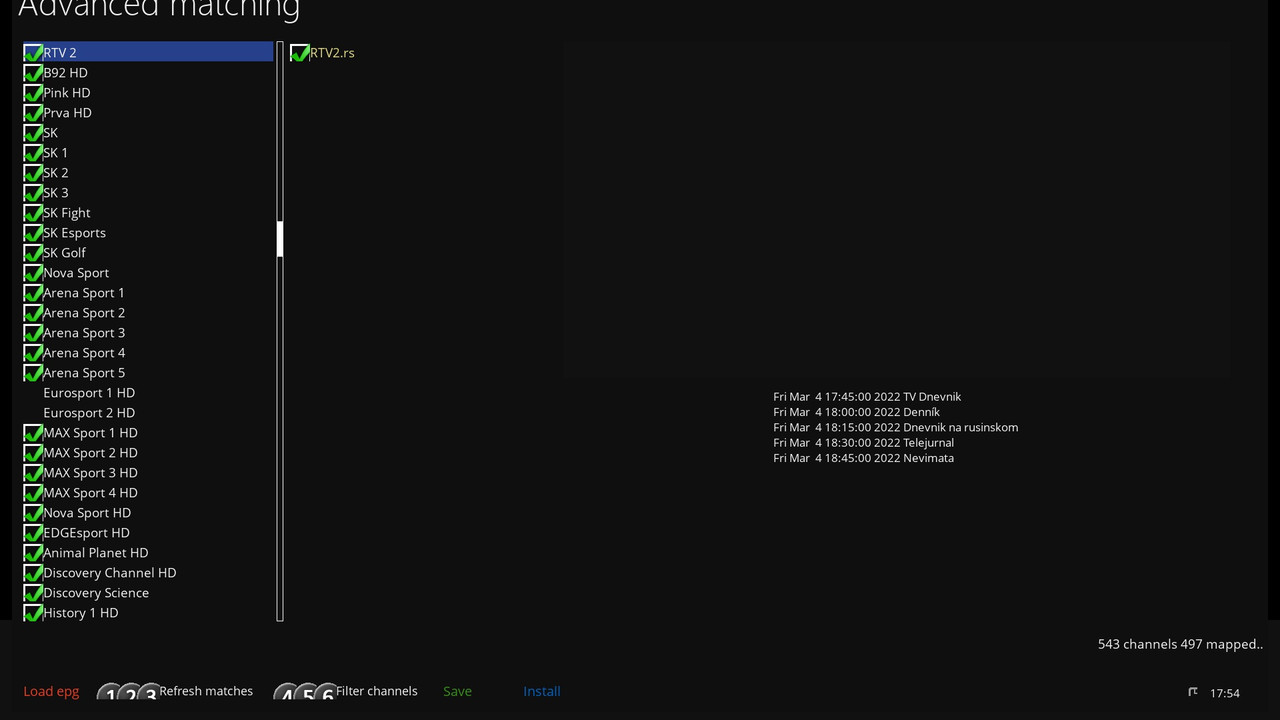
Task: Select the Eurosport 1 HD channel
Action: pos(148,392)
